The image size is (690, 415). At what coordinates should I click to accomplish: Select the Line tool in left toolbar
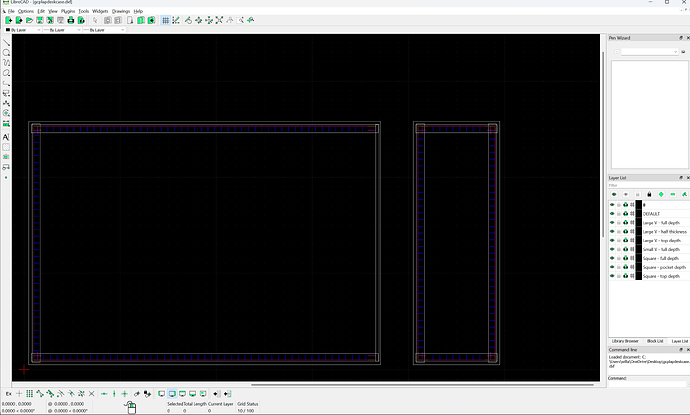[6, 42]
